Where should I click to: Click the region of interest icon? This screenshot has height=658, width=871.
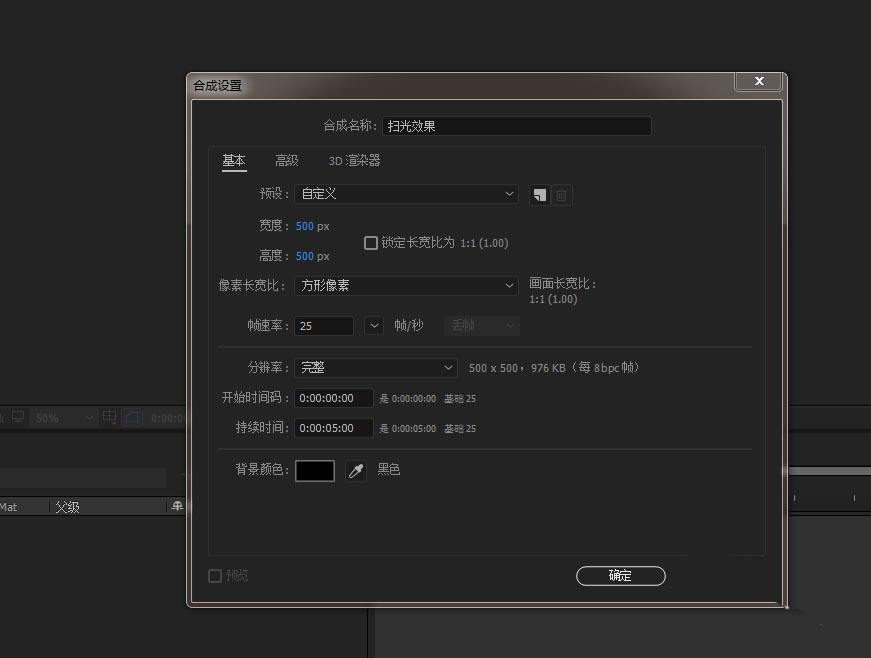tap(109, 418)
